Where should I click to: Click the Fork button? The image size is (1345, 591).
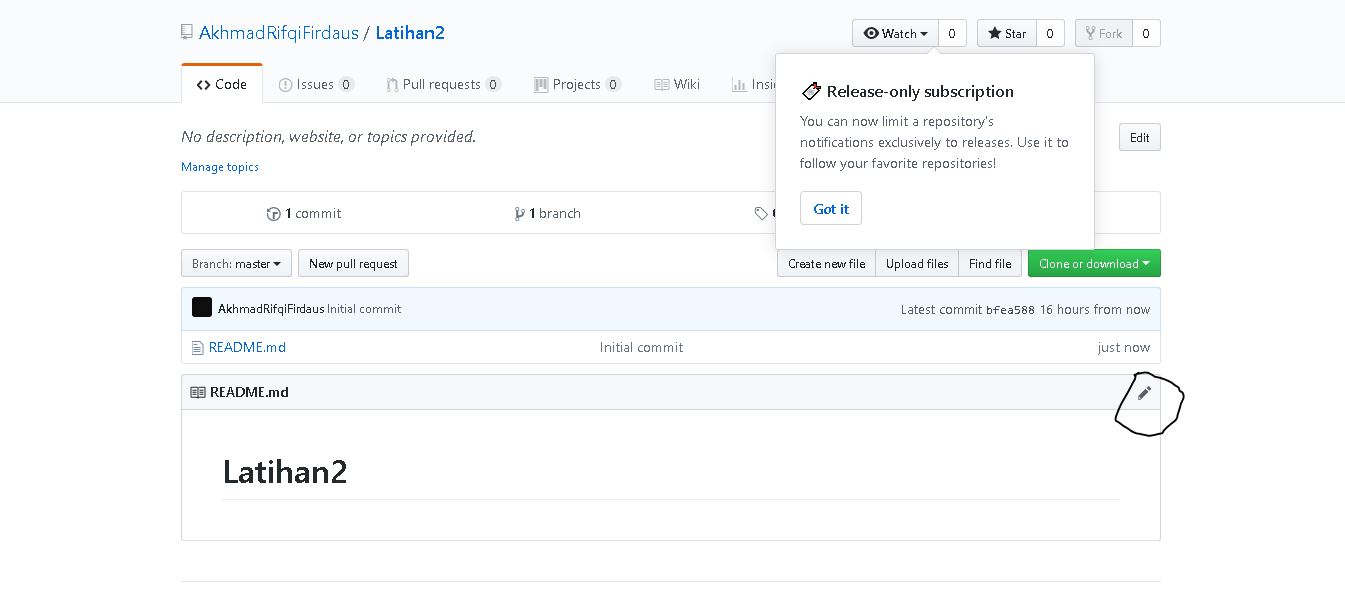coord(1103,33)
